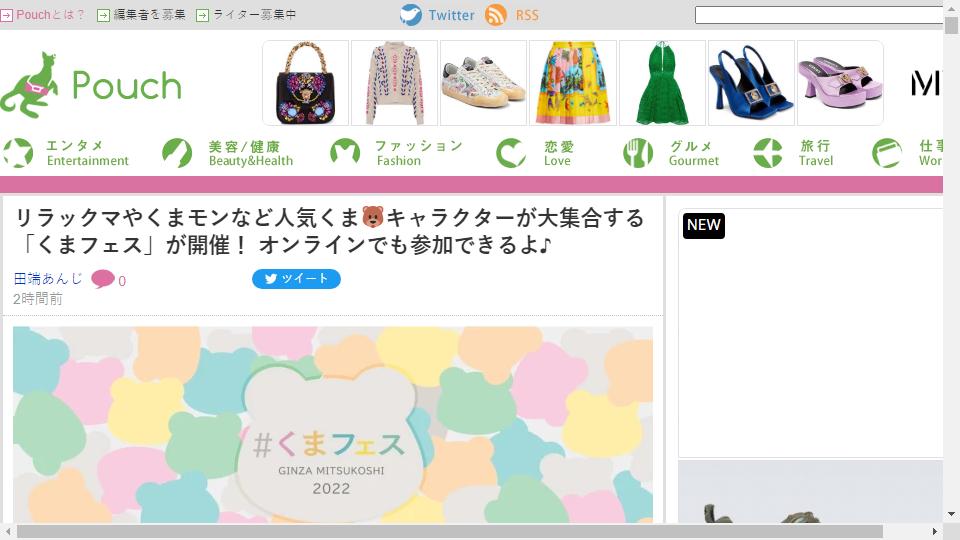Open the 美容/健康 Beauty&Health category
The image size is (960, 540).
(250, 153)
